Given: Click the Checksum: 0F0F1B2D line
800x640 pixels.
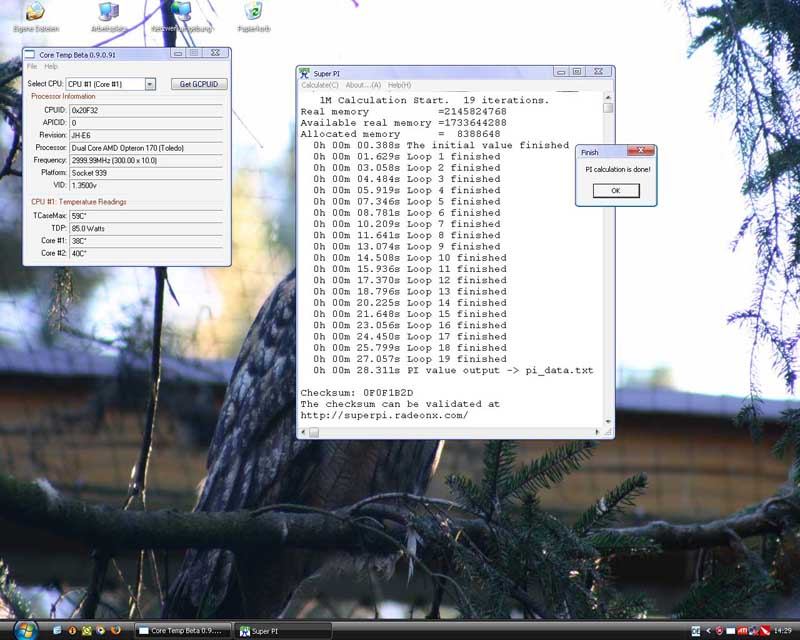Looking at the screenshot, I should click(x=357, y=392).
